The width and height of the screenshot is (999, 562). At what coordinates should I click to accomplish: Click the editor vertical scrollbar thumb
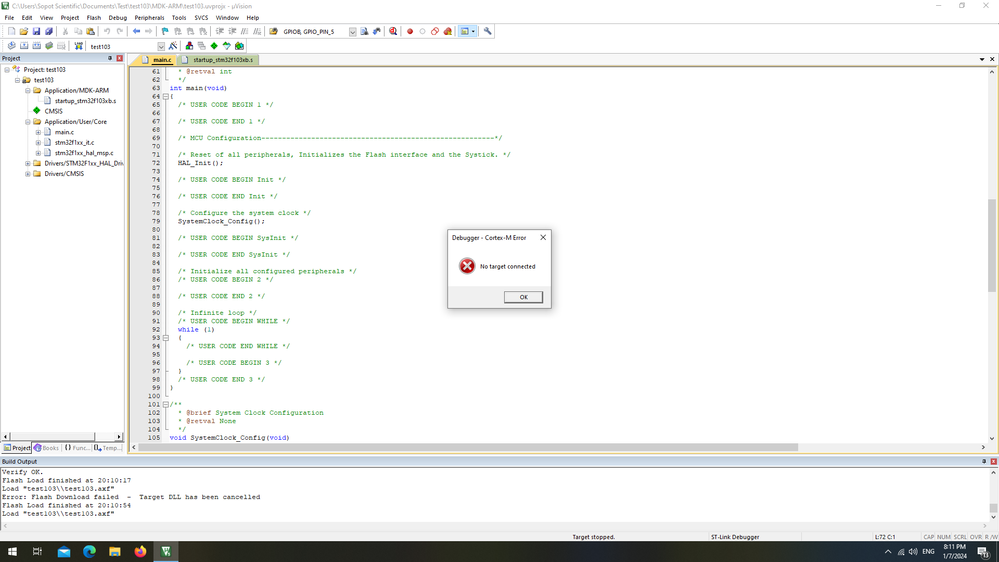pyautogui.click(x=992, y=246)
